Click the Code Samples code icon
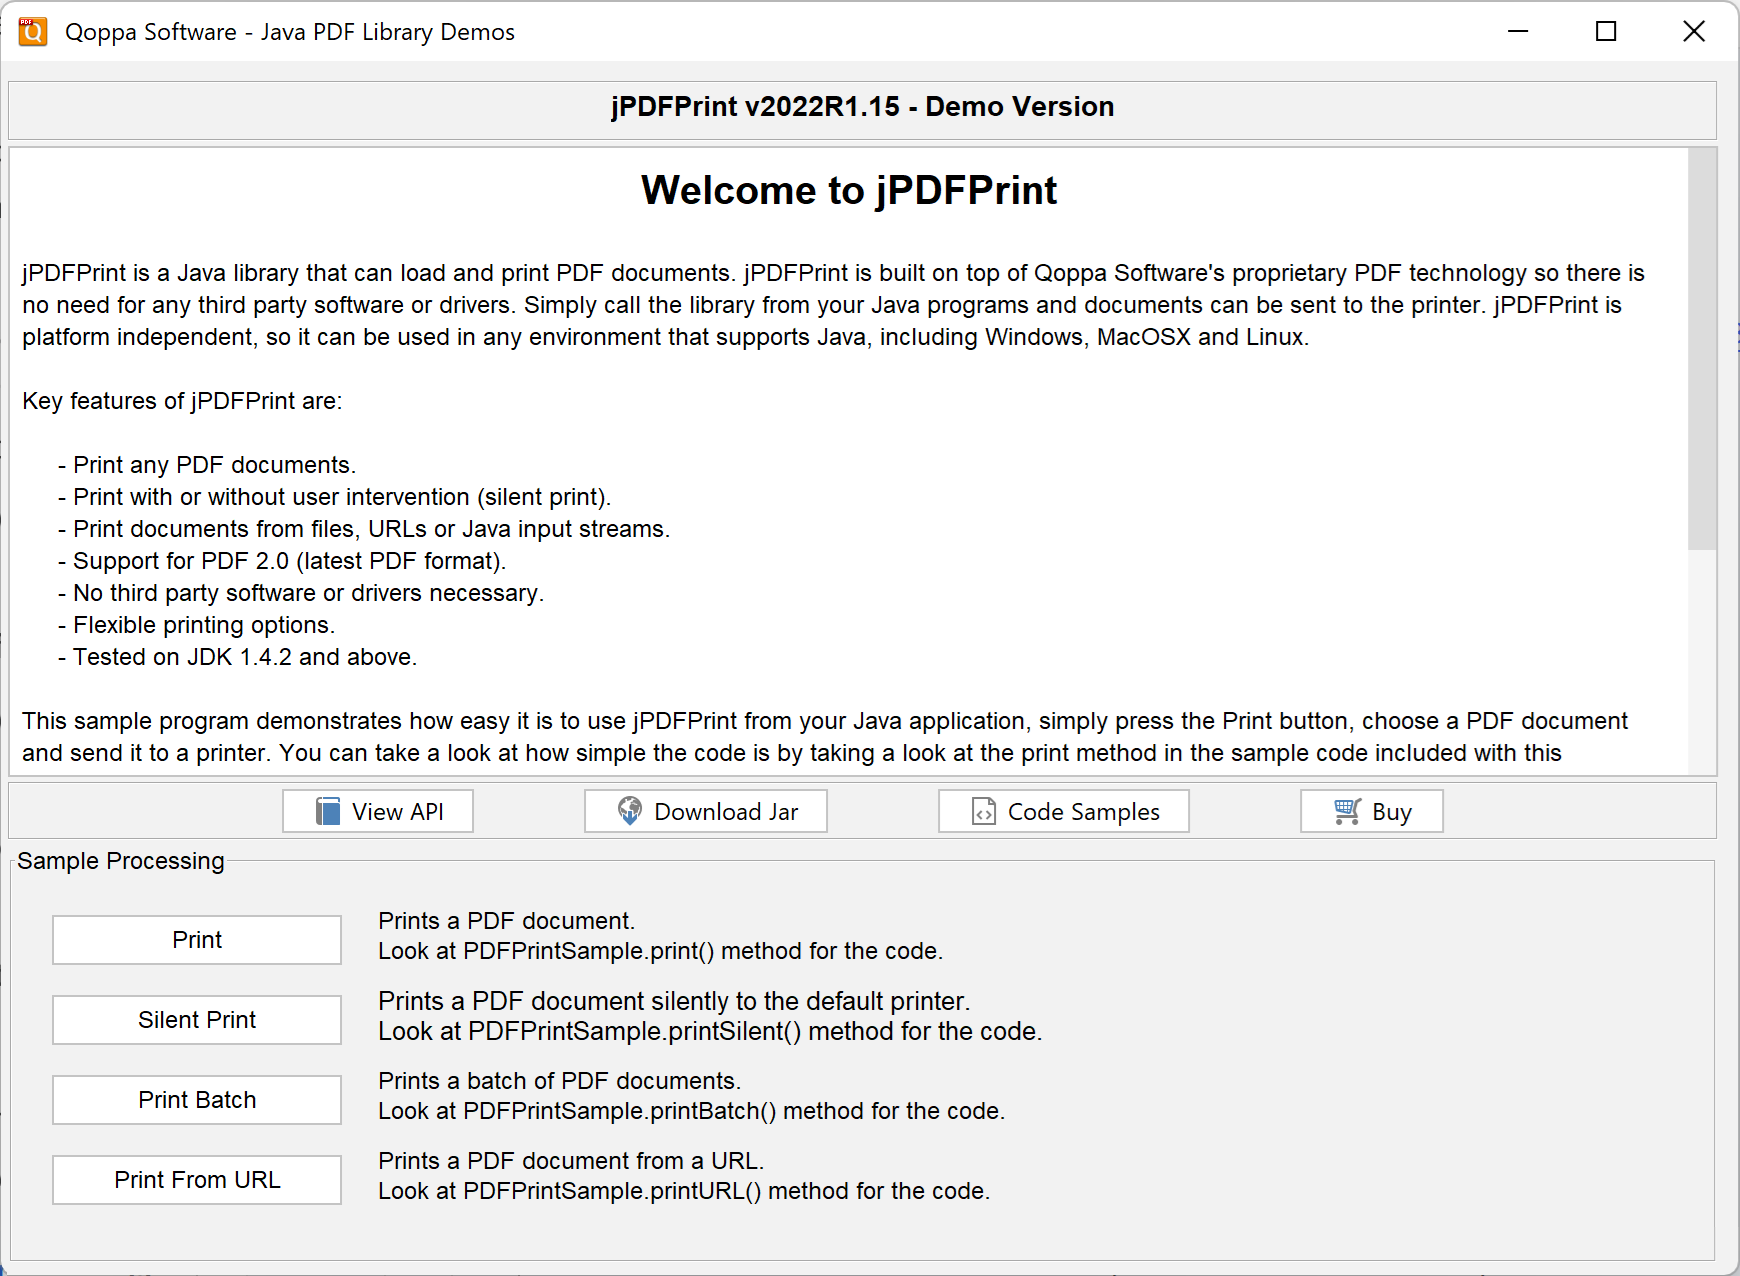 pyautogui.click(x=982, y=811)
